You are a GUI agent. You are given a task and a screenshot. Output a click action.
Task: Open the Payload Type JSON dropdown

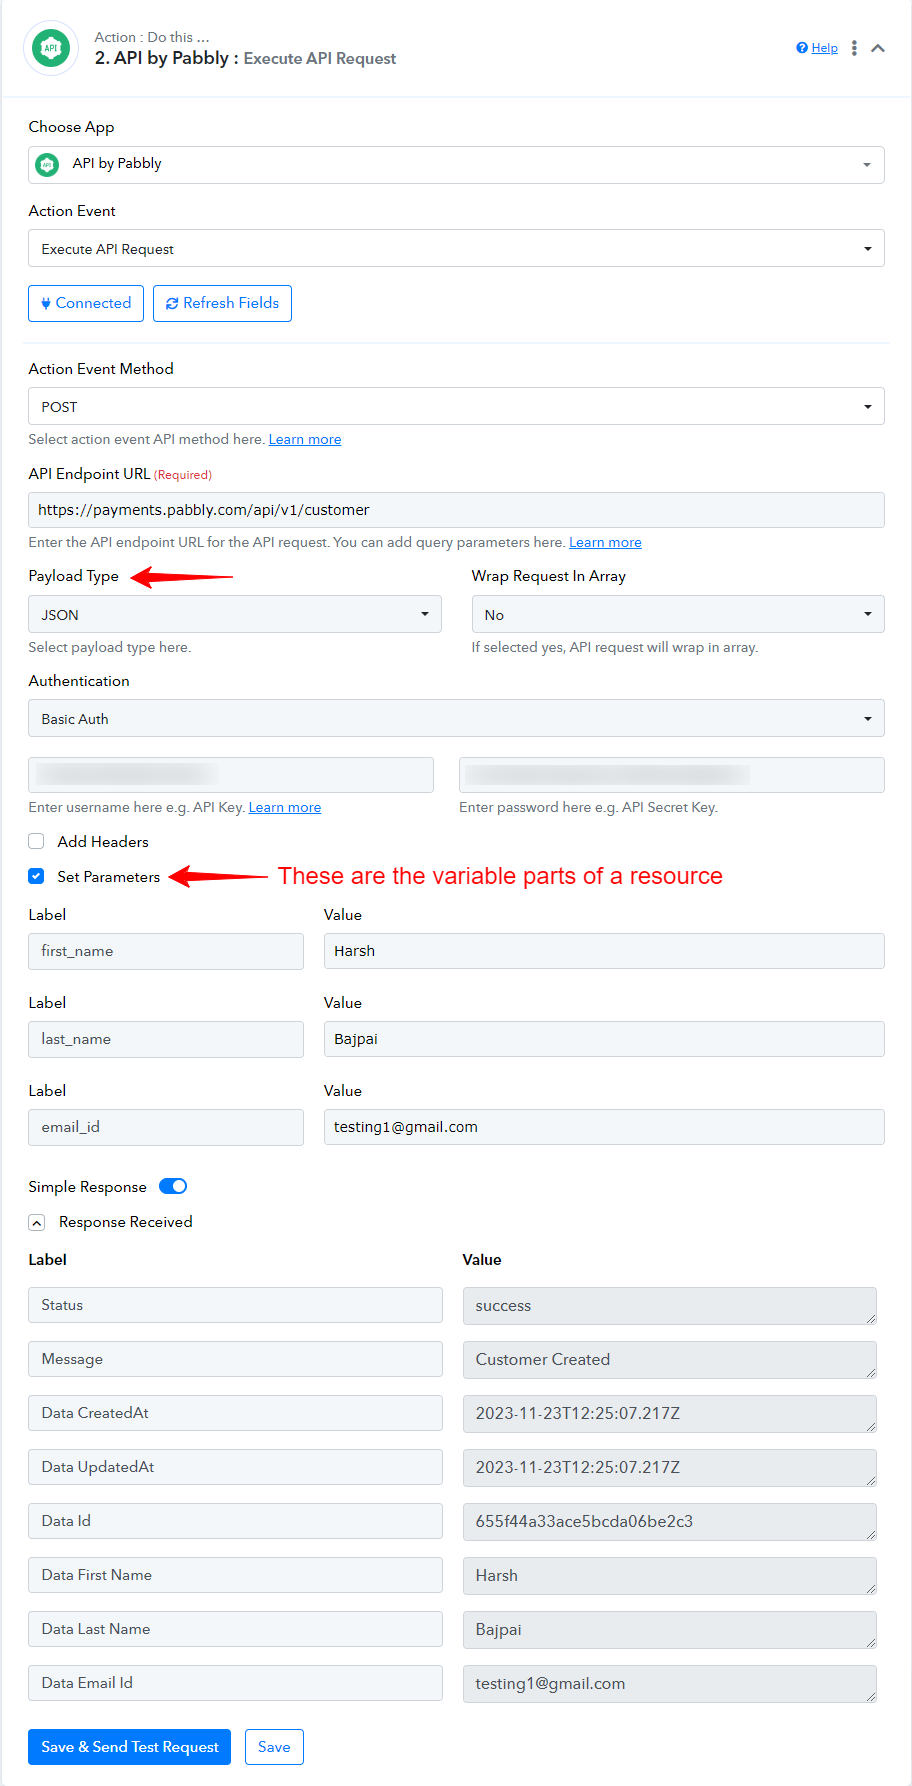pyautogui.click(x=235, y=614)
